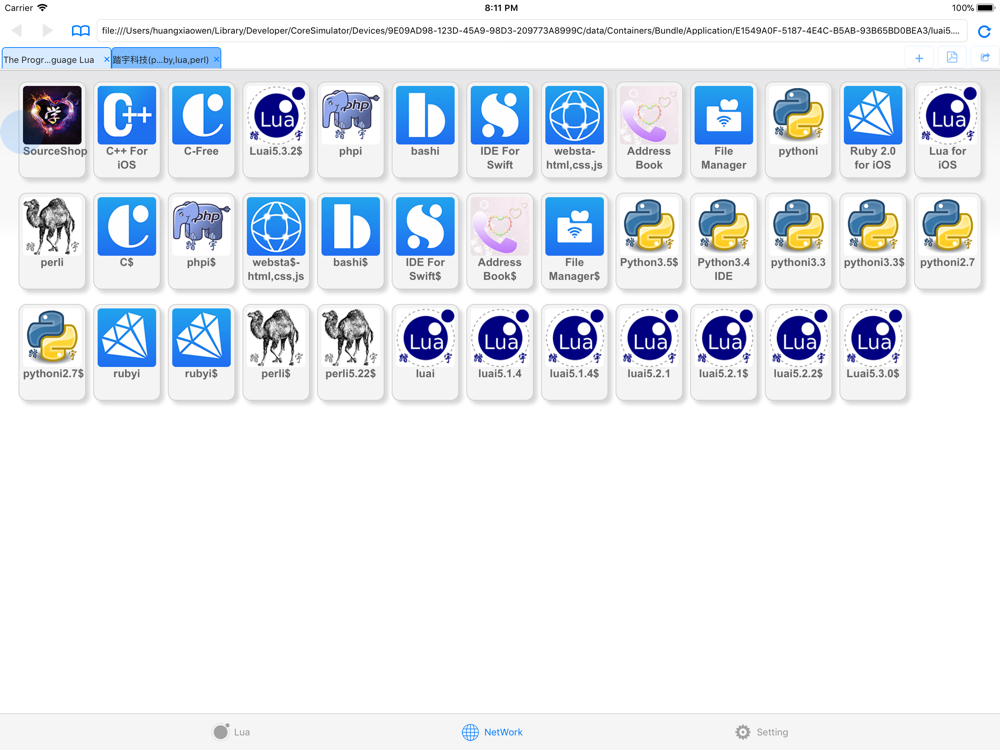This screenshot has height=750, width=1000.
Task: Open the luai5.2.2$ app
Action: (798, 353)
